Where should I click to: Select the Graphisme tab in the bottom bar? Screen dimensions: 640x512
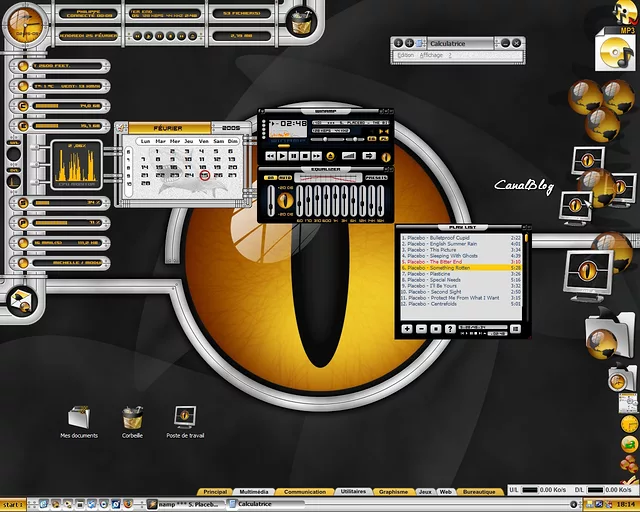(x=393, y=492)
